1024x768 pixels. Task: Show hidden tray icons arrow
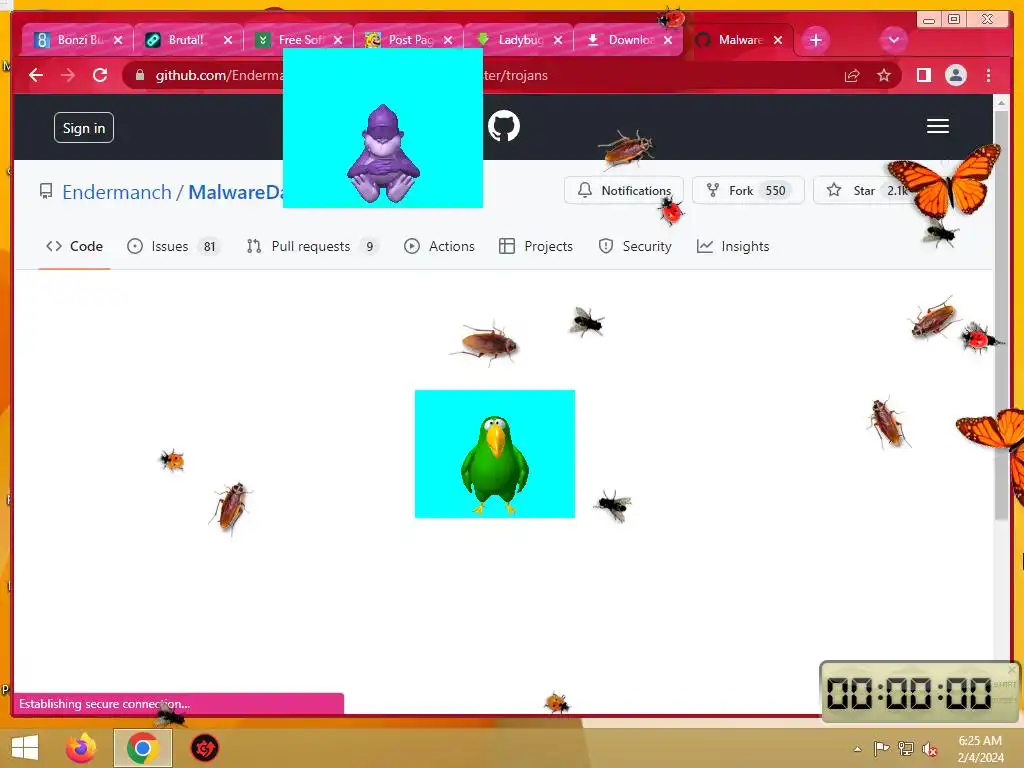[857, 749]
